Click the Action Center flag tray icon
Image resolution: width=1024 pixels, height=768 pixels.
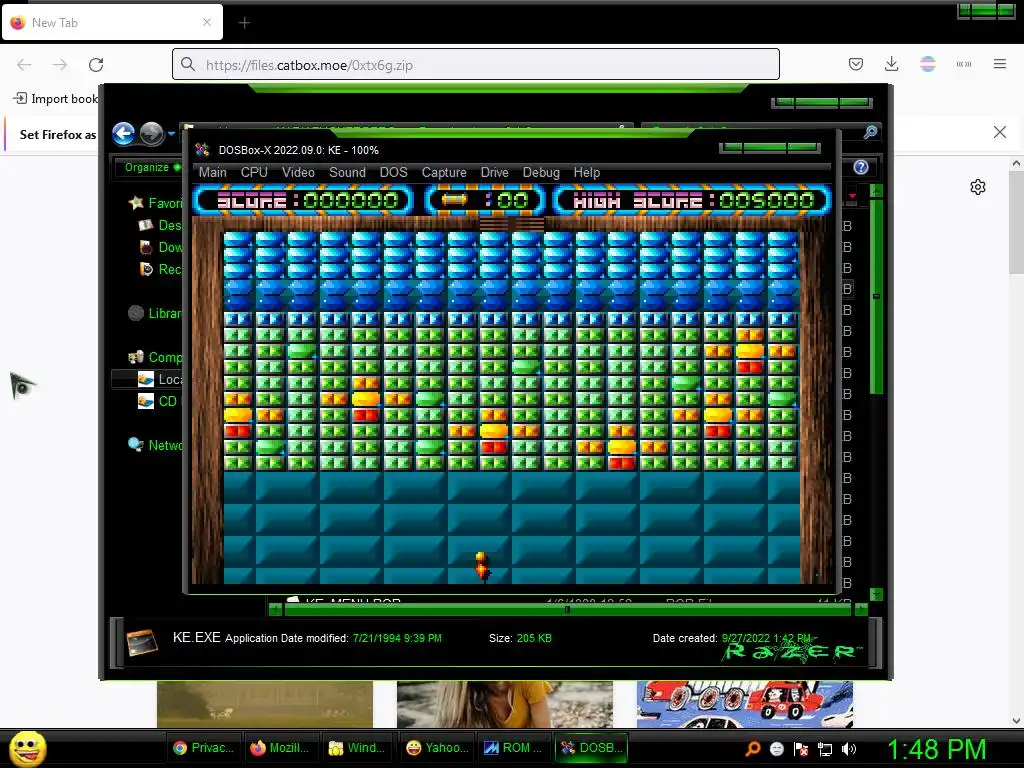click(801, 749)
